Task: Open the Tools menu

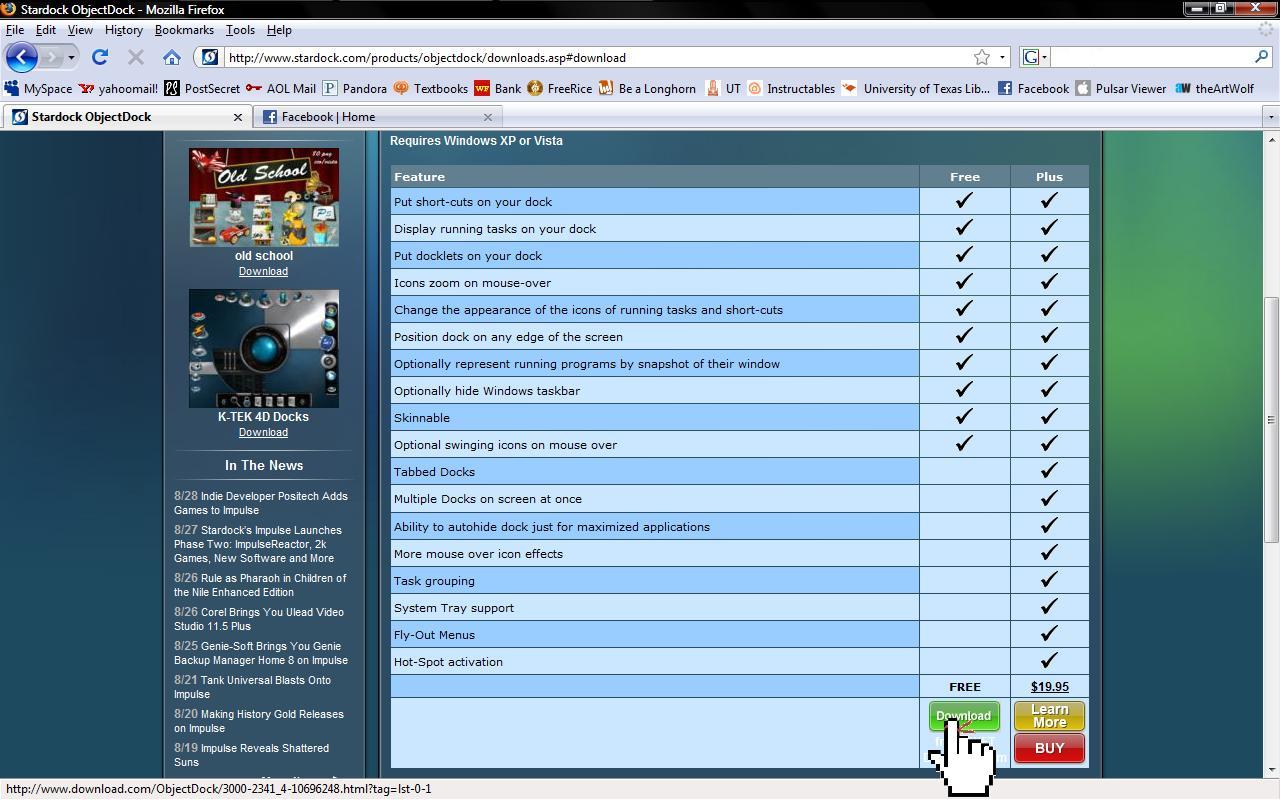Action: 240,30
